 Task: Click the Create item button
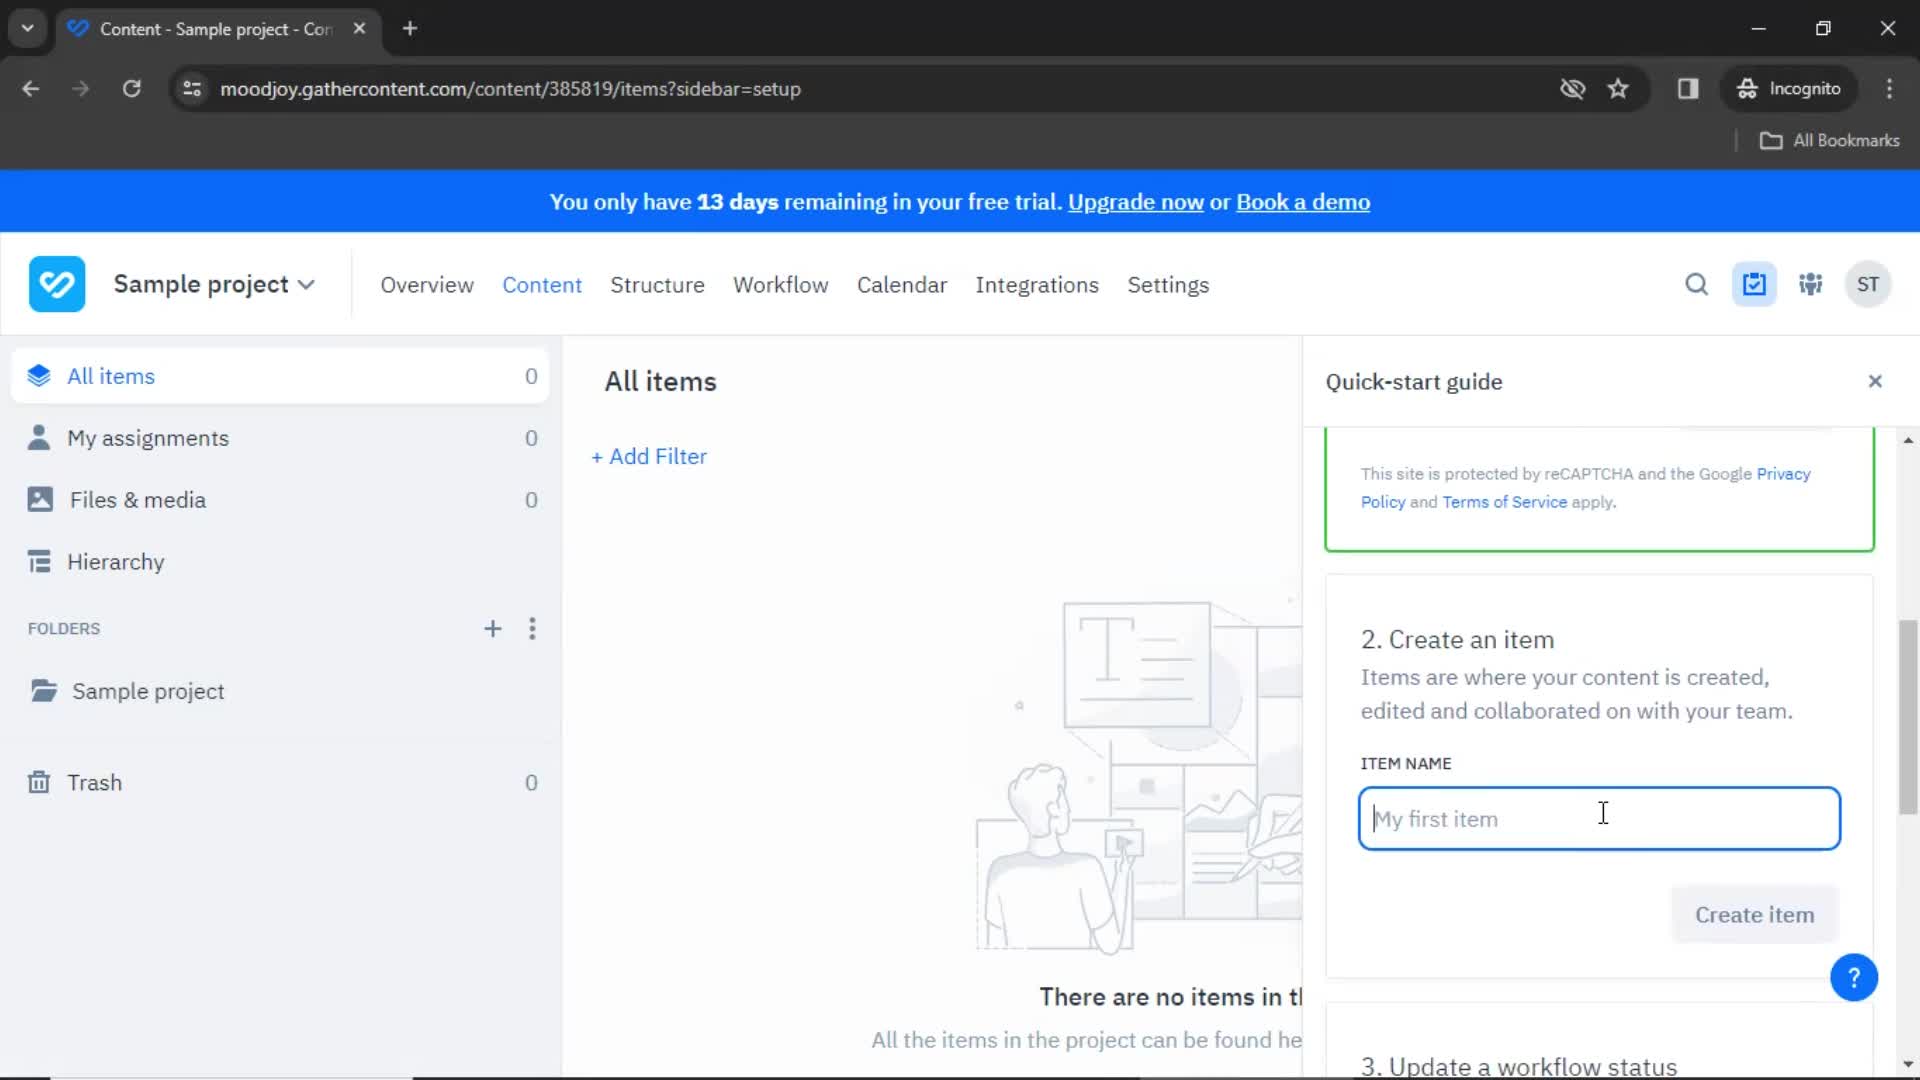(1755, 914)
